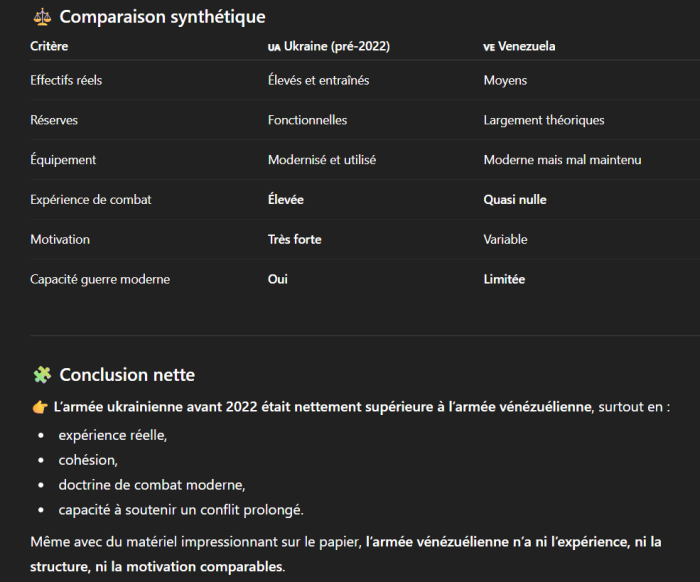
Task: Click the puzzle piece emoji beside Conclusion nette
Action: coord(41,375)
